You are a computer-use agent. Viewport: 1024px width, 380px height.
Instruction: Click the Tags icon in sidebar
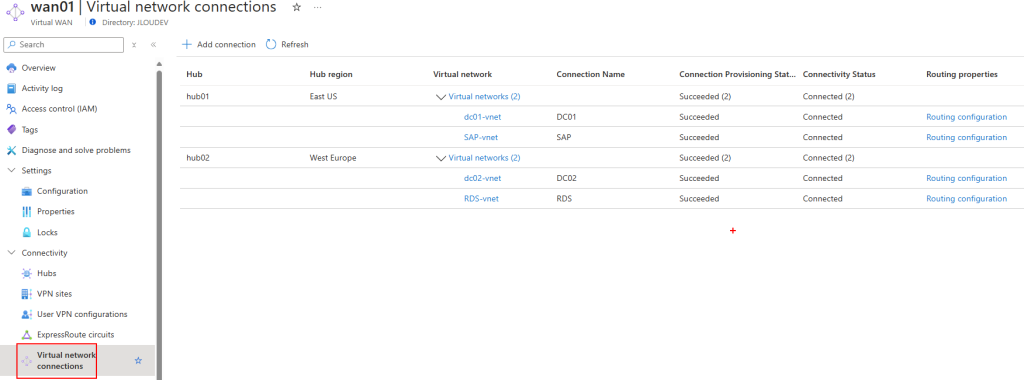coord(11,129)
